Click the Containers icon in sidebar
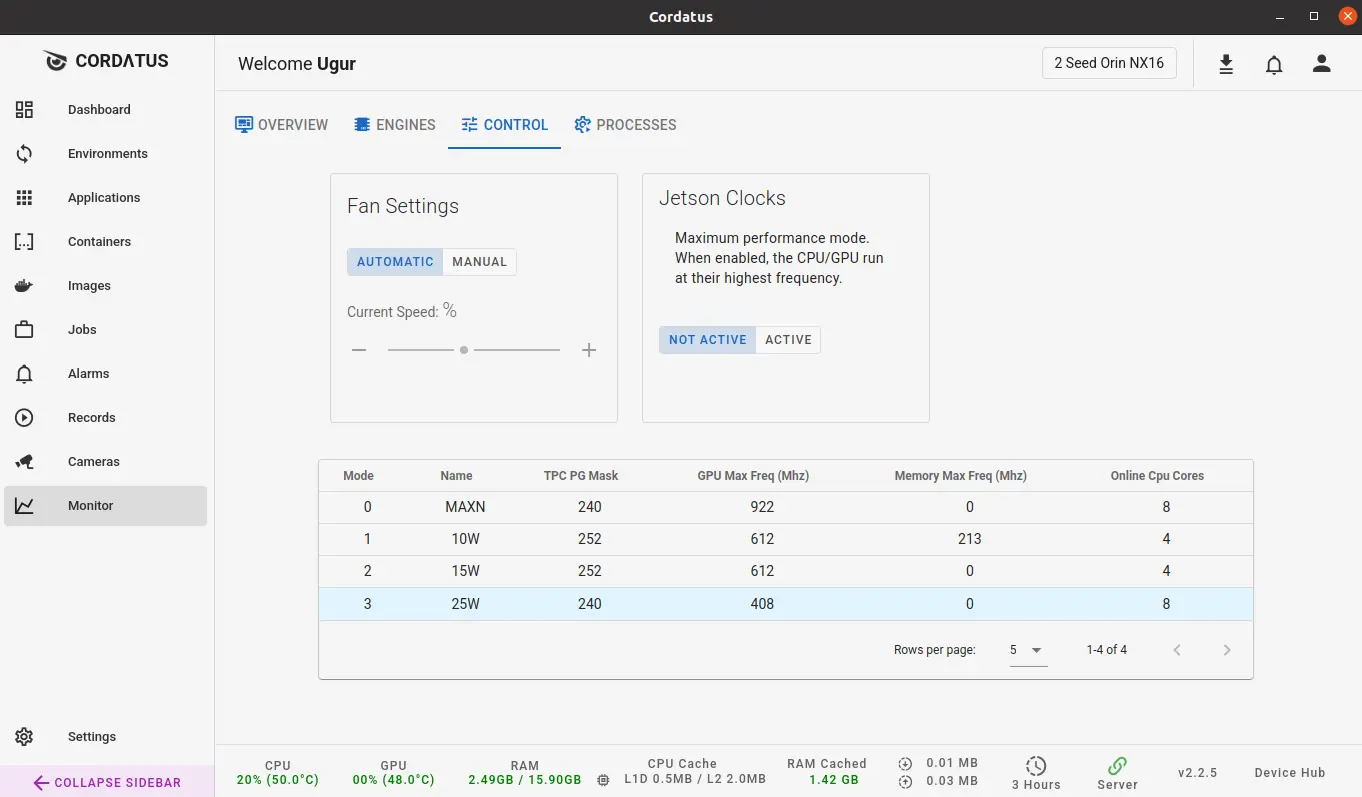1362x797 pixels. (x=25, y=242)
